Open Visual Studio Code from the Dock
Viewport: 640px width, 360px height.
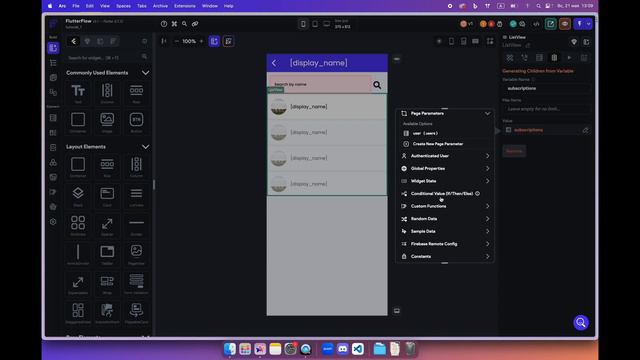tap(358, 349)
